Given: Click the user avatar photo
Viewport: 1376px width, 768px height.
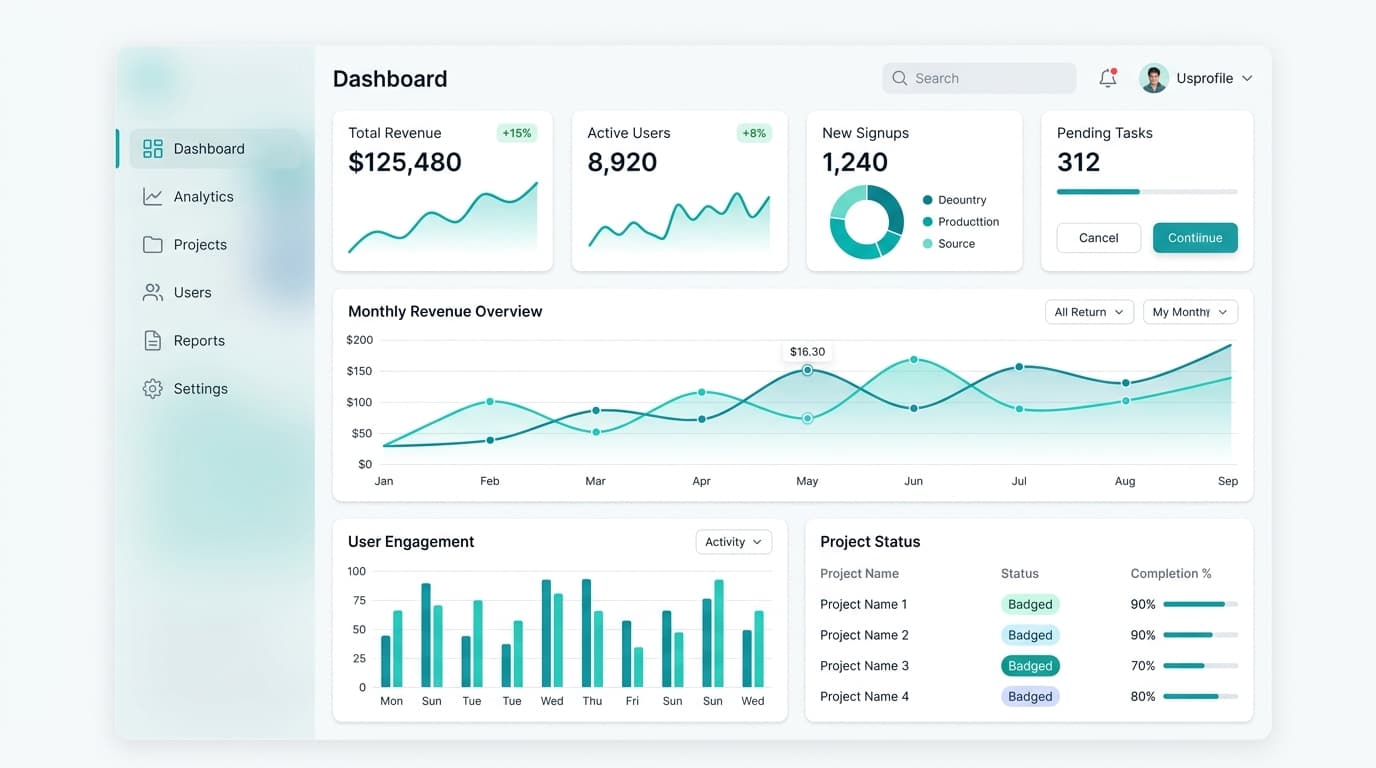Looking at the screenshot, I should point(1154,78).
